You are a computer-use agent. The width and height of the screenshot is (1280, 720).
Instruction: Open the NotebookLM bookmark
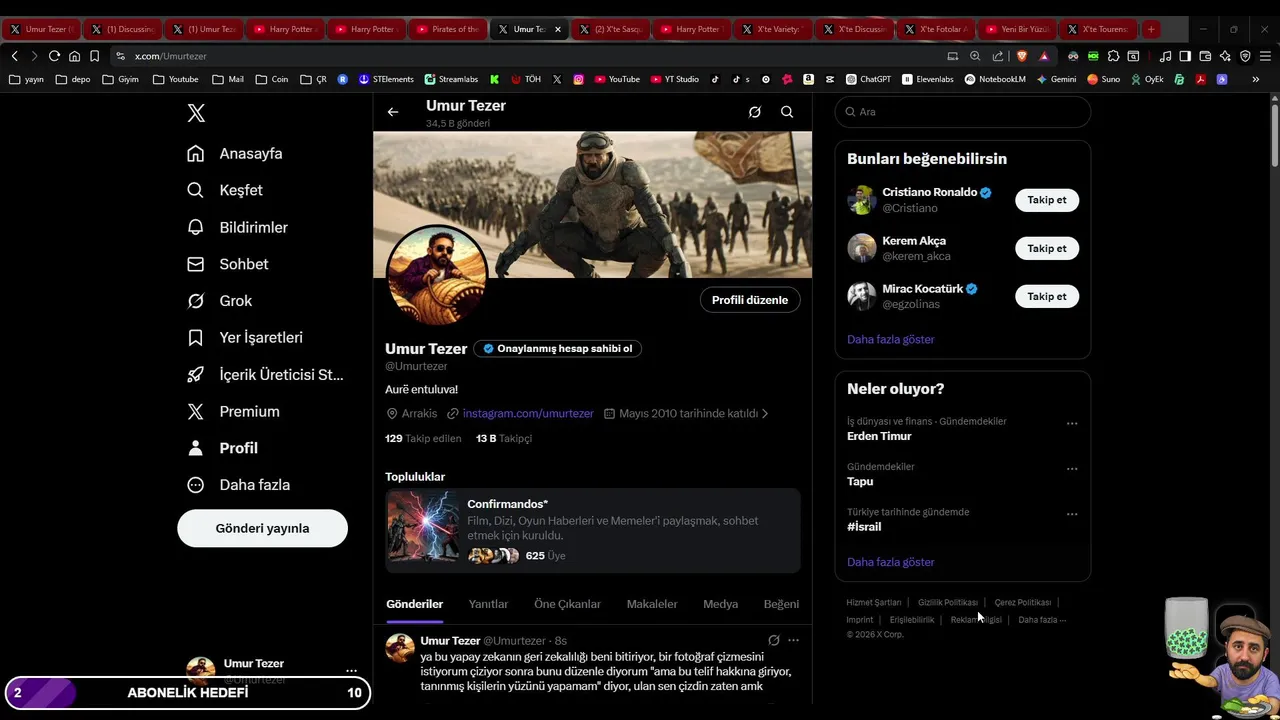click(995, 79)
